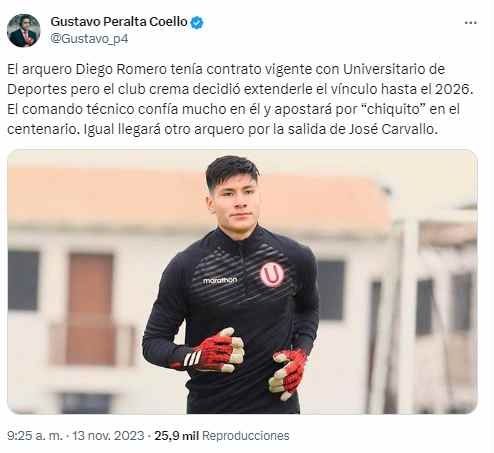The image size is (494, 453).
Task: Click the display name Gustavo Peralta Coello
Action: point(119,22)
